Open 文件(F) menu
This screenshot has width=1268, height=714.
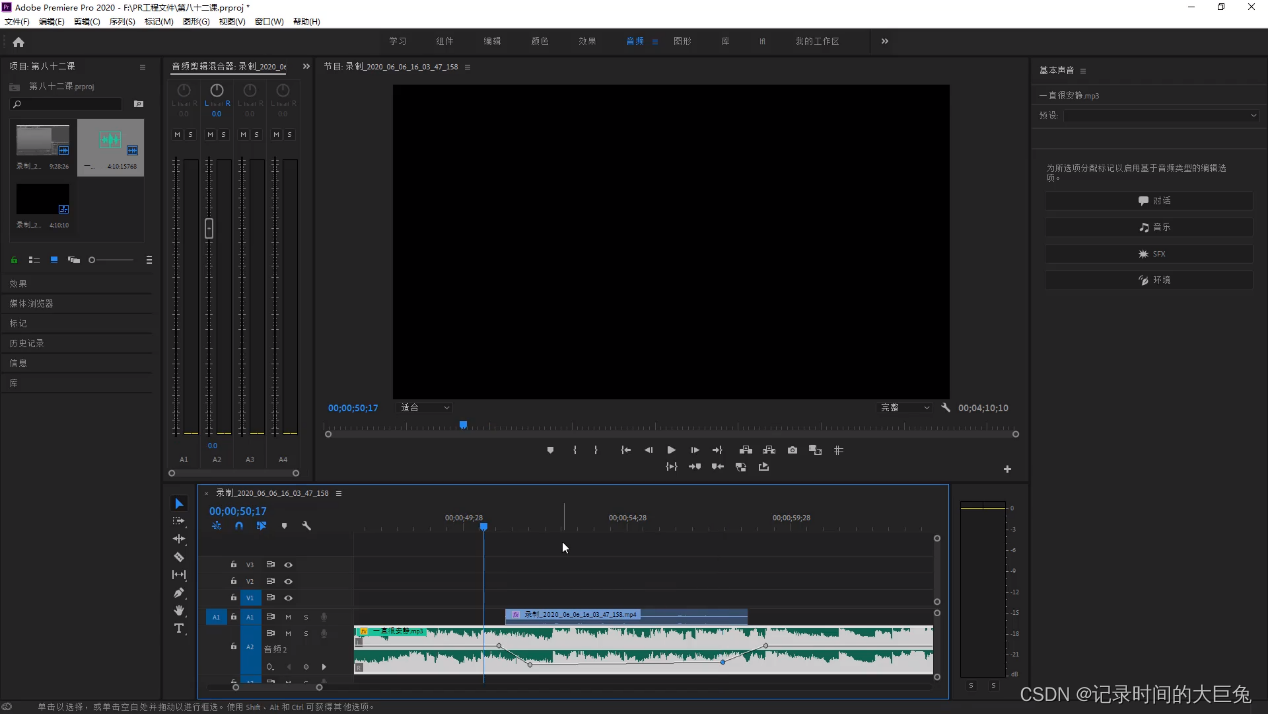(17, 21)
